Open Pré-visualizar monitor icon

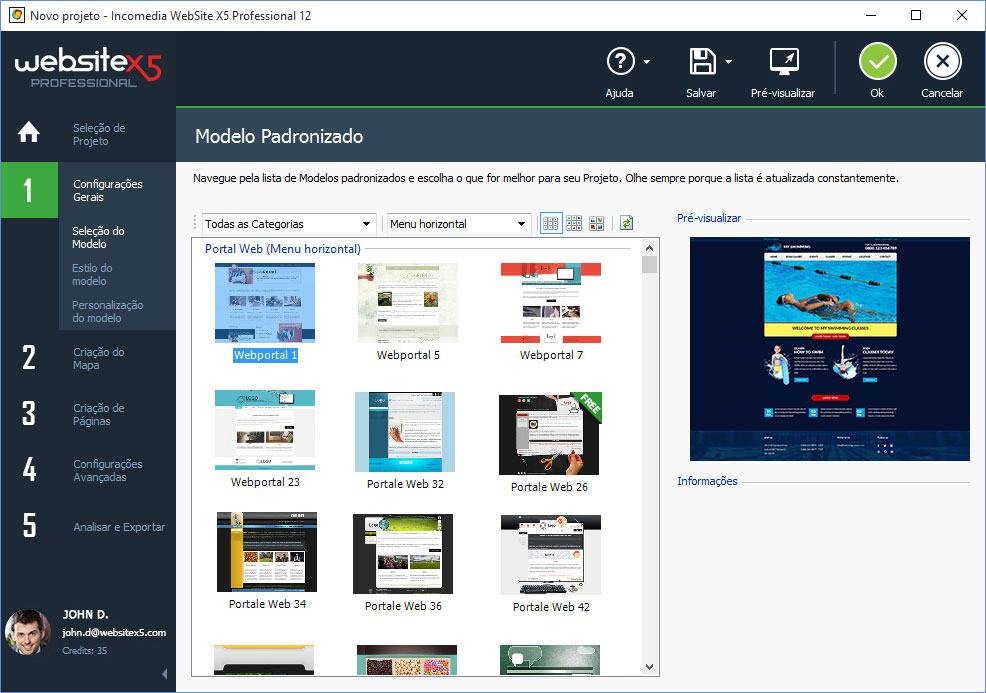pos(784,62)
